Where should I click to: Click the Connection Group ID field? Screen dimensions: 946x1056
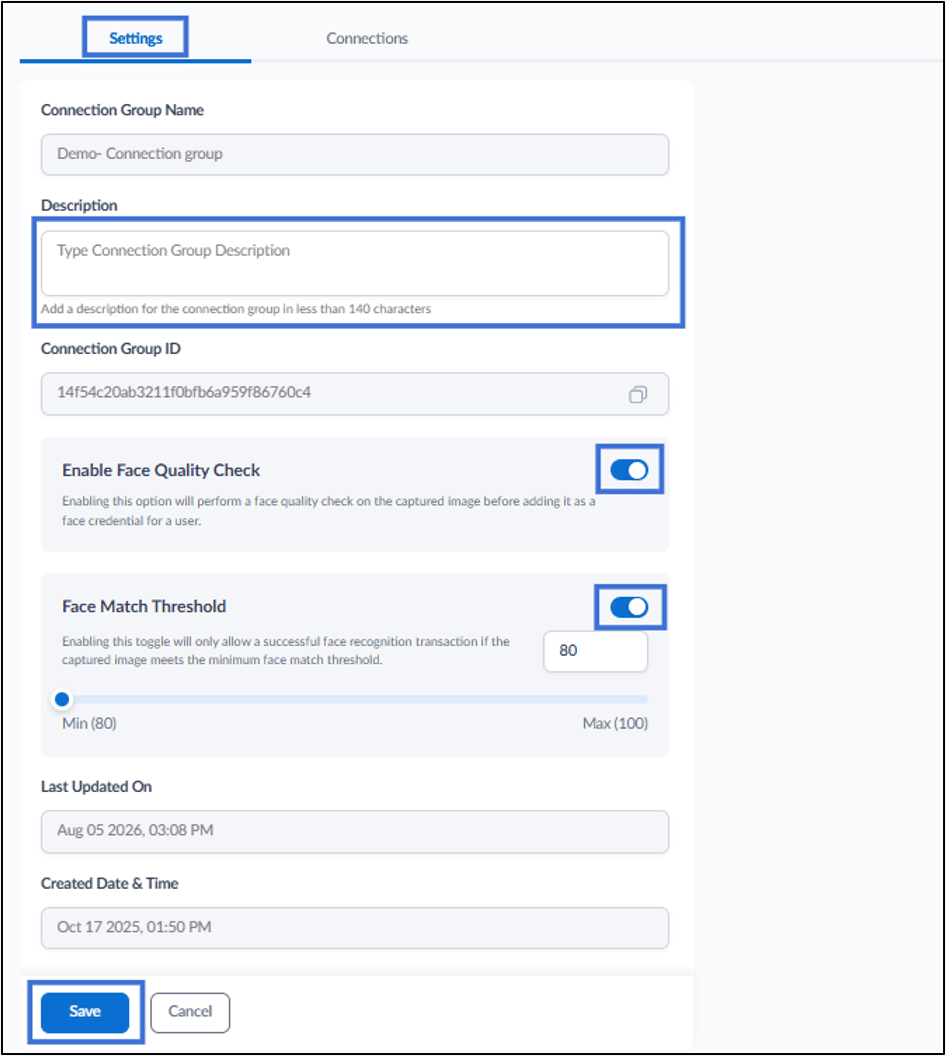pos(355,393)
